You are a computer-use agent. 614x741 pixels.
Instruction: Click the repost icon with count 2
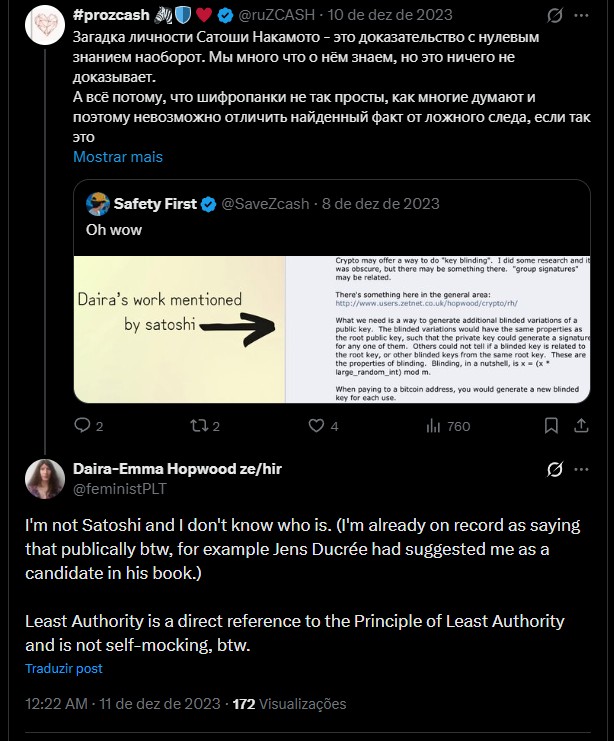click(197, 426)
